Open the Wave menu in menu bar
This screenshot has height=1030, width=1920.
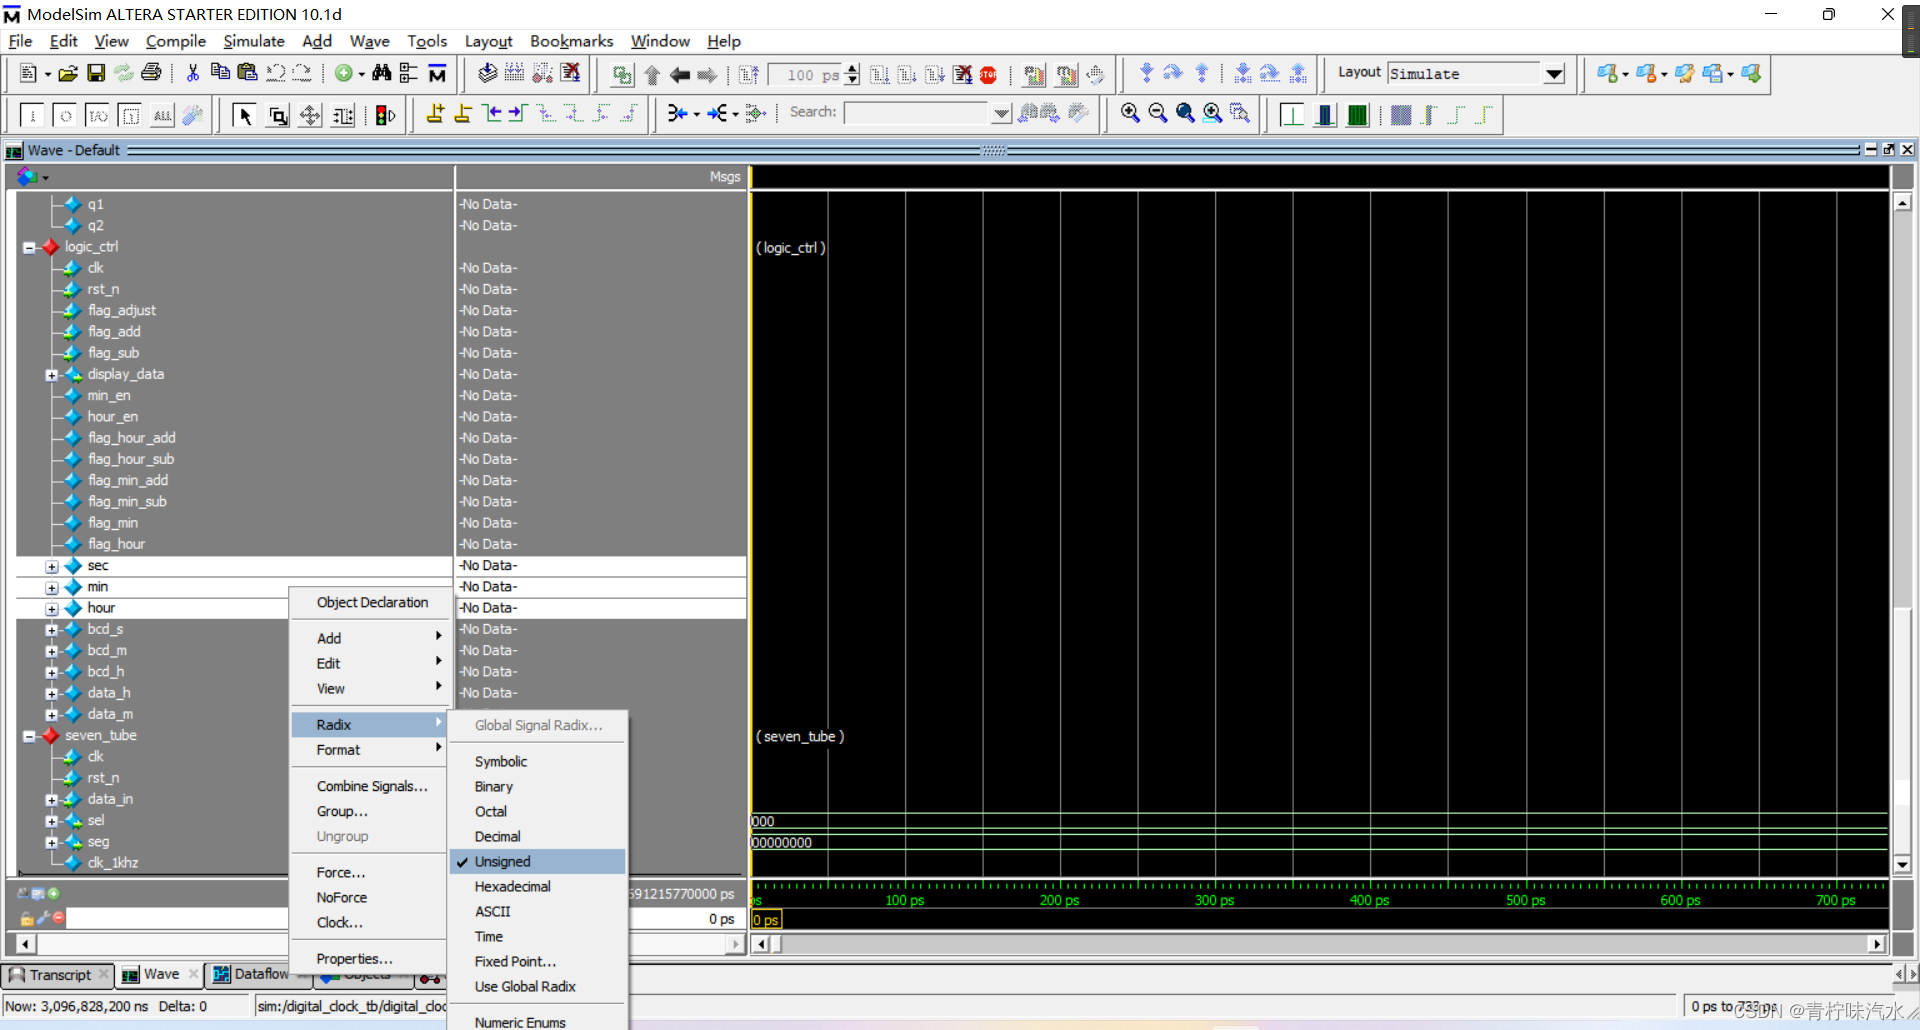tap(369, 41)
